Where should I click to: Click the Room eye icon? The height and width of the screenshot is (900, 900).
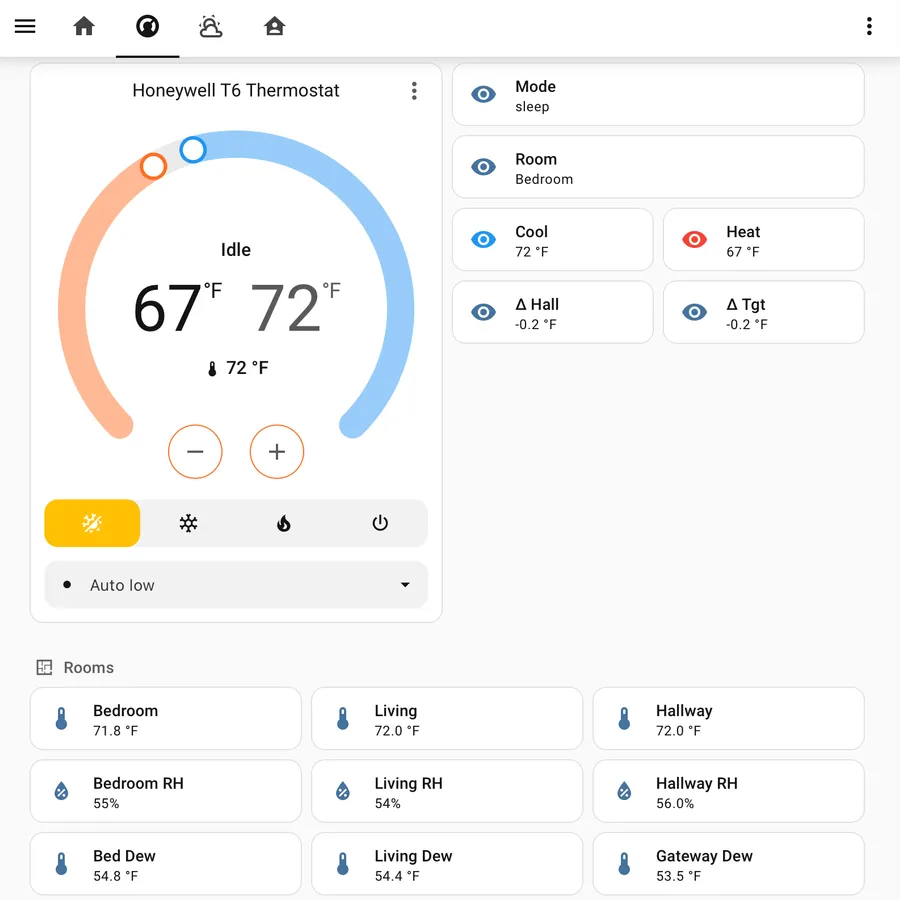tap(483, 167)
